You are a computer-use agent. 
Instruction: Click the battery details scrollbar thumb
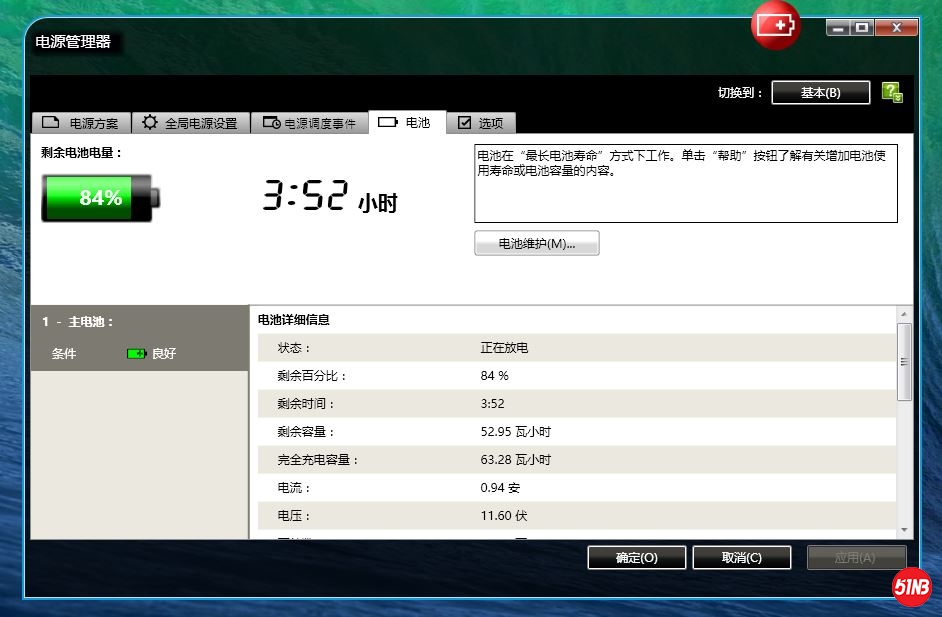click(x=904, y=360)
